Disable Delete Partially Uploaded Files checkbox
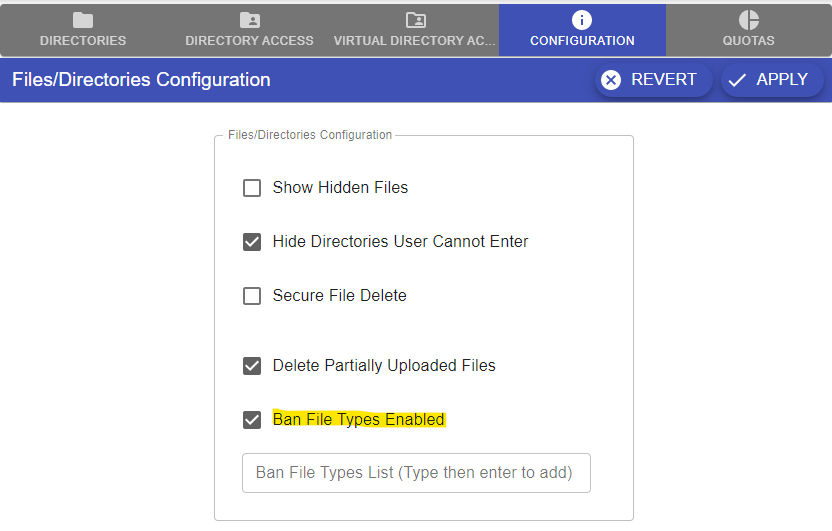 tap(252, 366)
